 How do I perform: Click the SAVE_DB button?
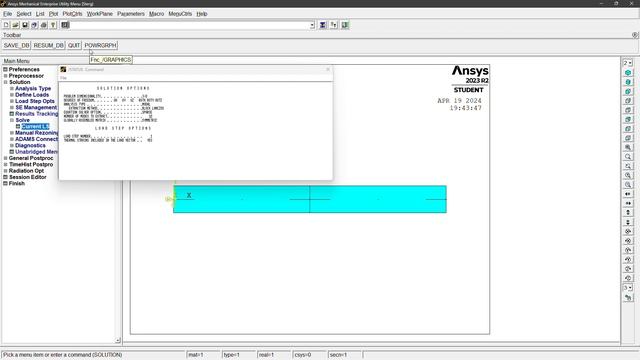click(16, 45)
